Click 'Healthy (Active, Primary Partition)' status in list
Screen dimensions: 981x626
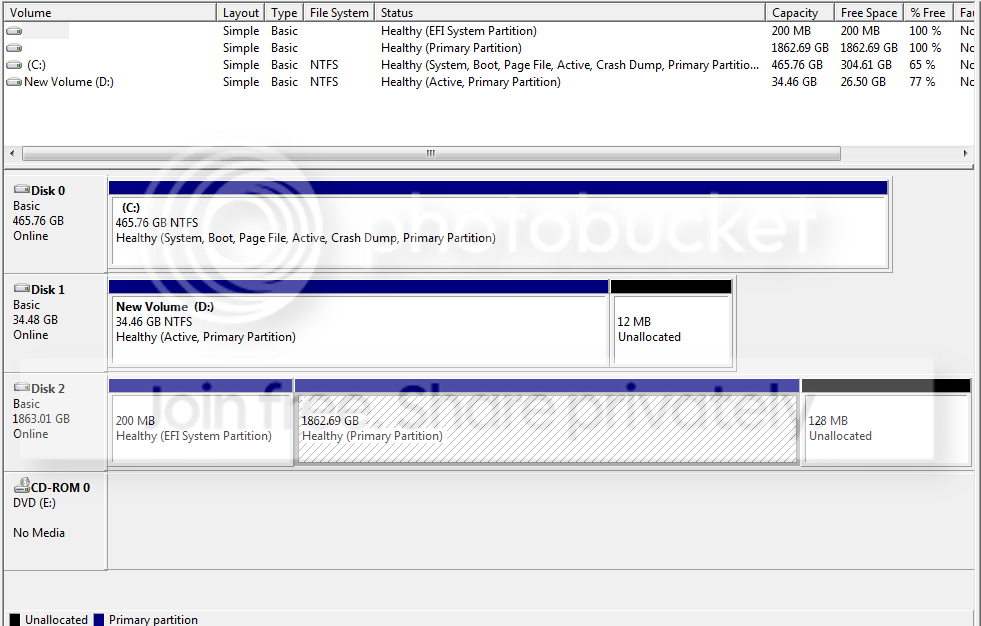click(470, 82)
